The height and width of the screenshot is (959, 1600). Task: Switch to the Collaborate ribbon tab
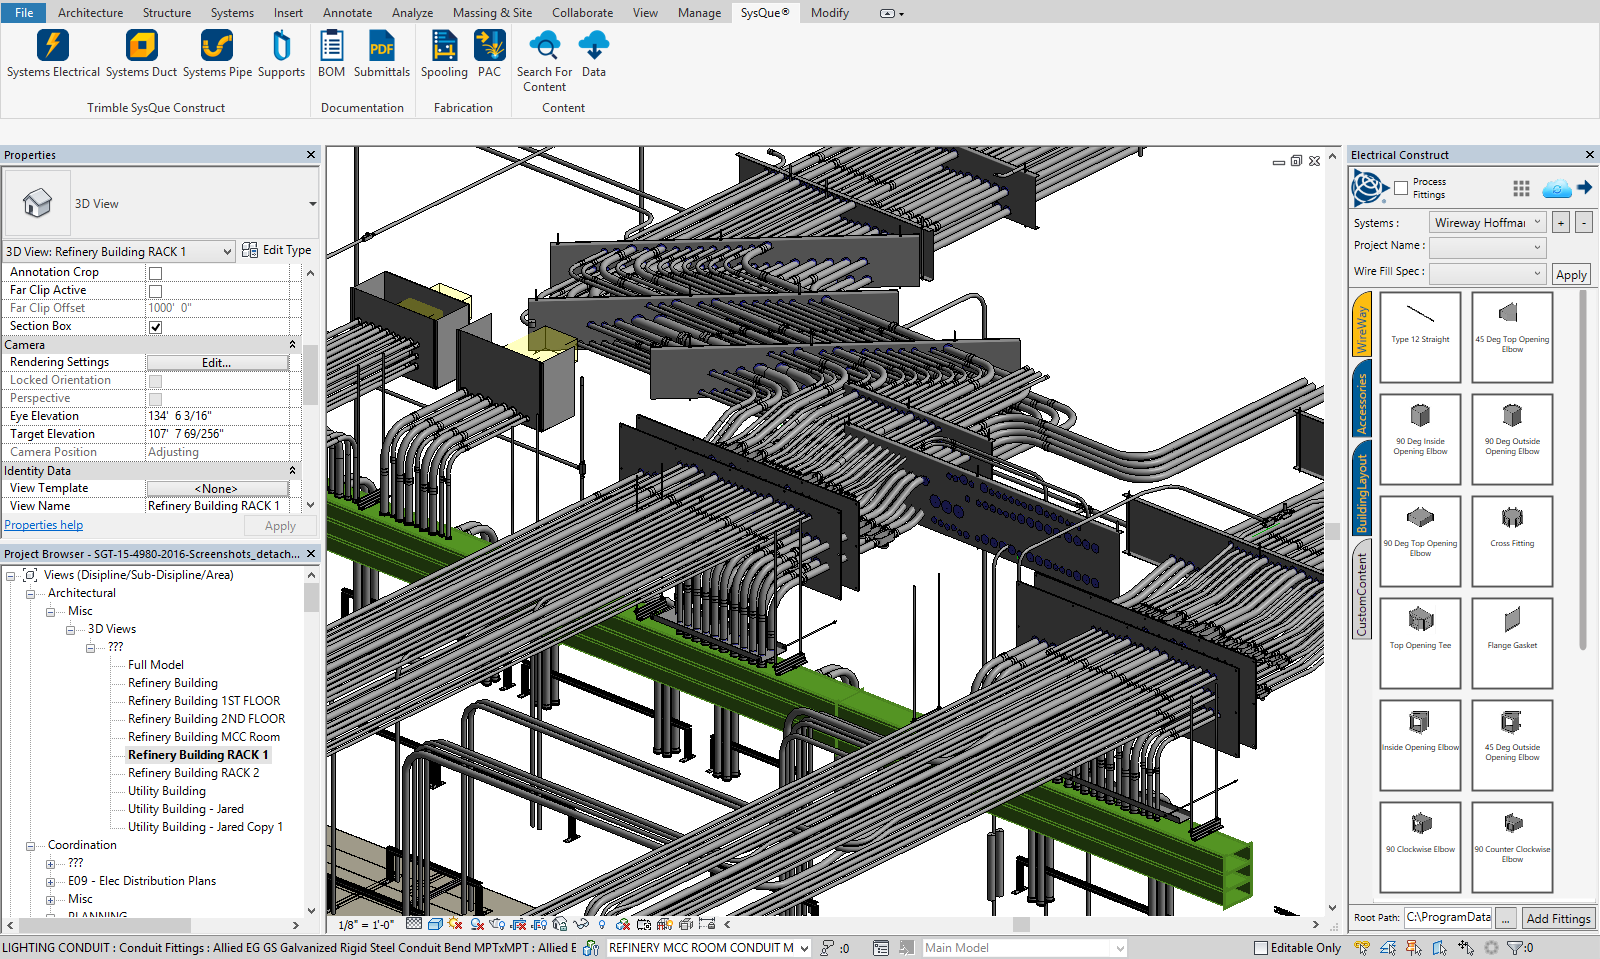coord(582,13)
